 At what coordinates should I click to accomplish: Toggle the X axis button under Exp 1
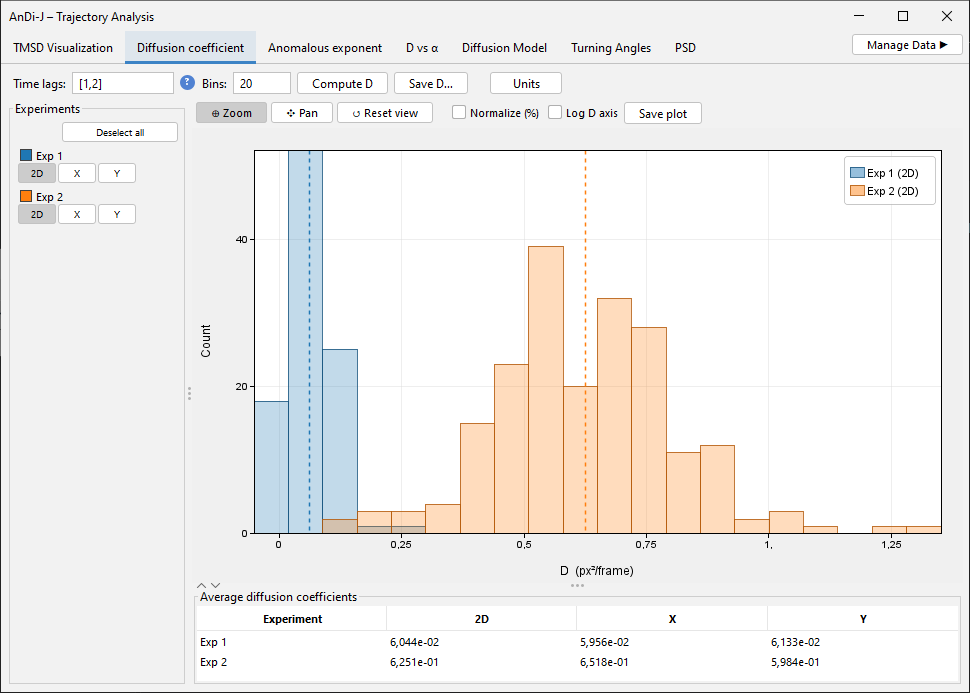(77, 173)
